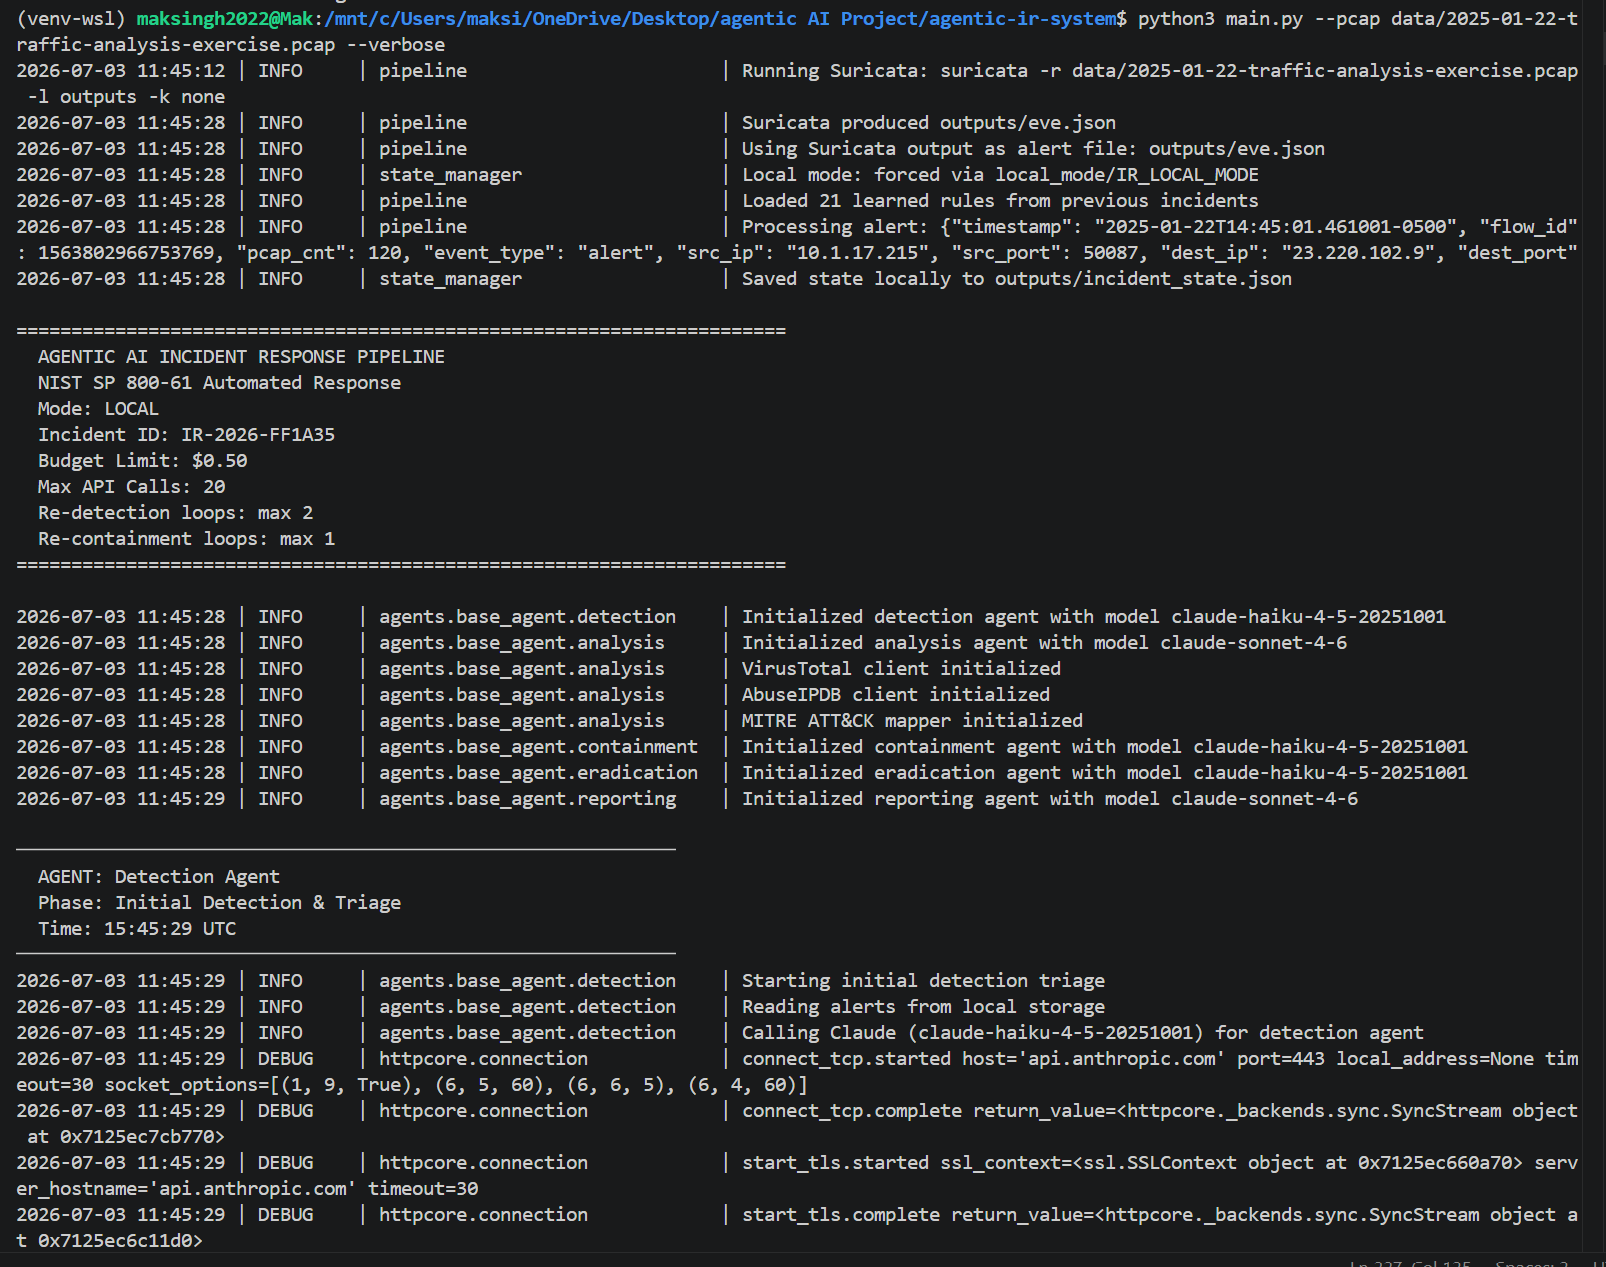Click the 'Running Suricata' log message
The height and width of the screenshot is (1267, 1606).
click(1160, 71)
